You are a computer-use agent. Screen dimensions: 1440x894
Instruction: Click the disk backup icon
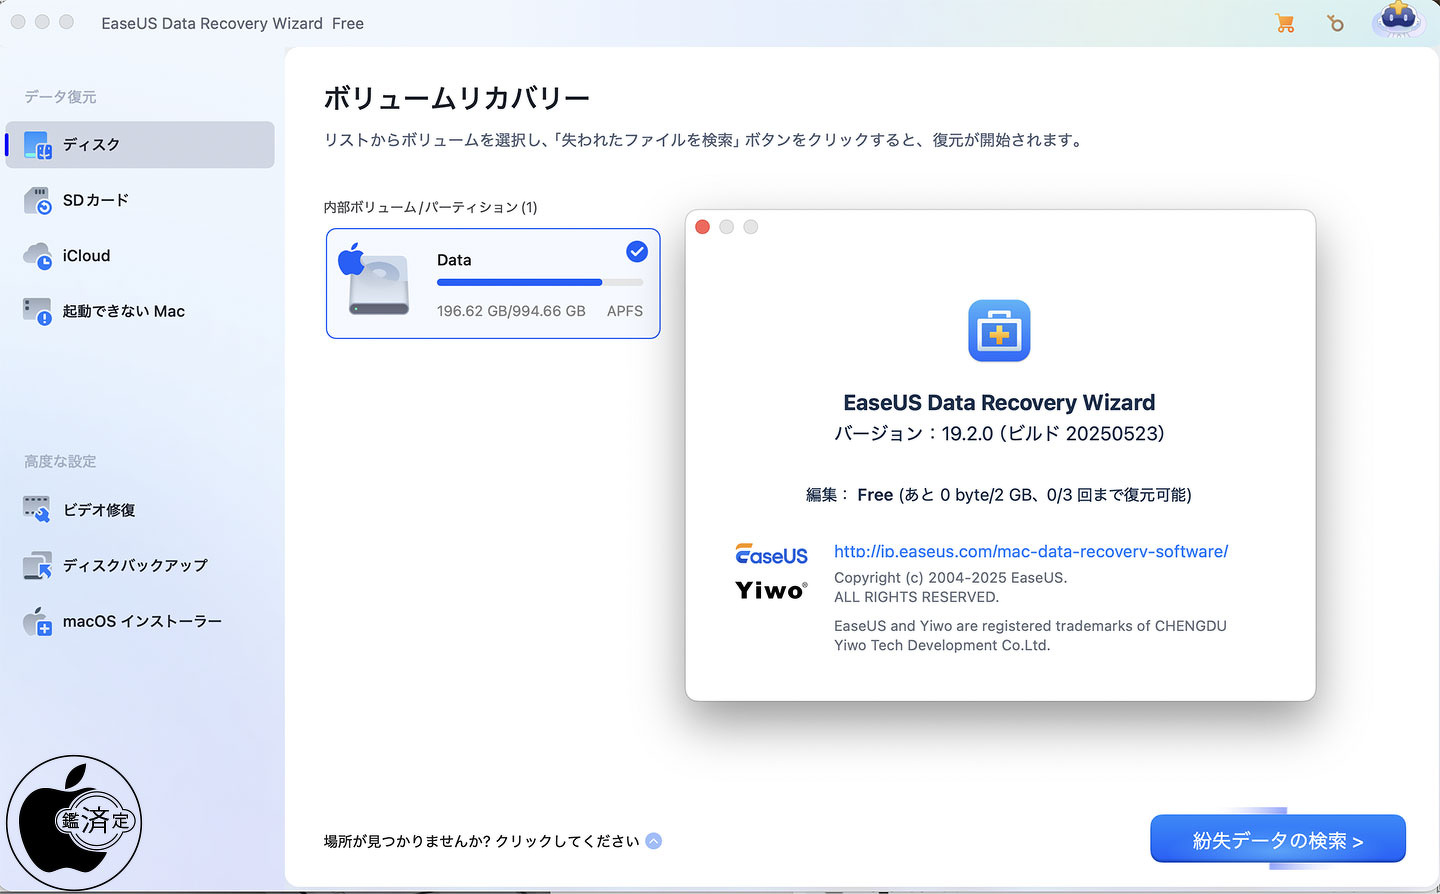click(x=37, y=565)
